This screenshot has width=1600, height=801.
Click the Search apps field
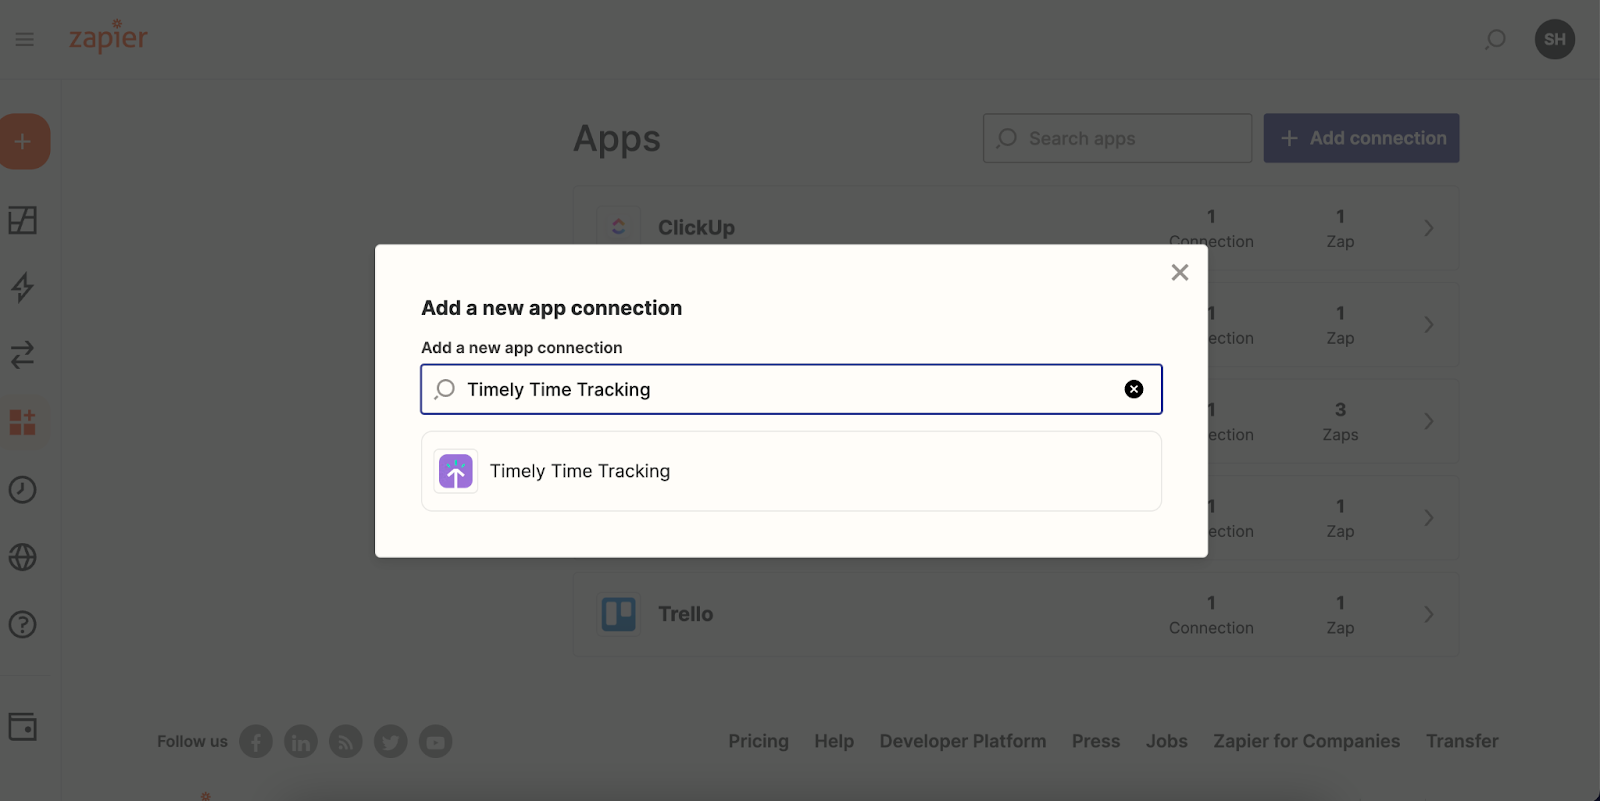1117,138
